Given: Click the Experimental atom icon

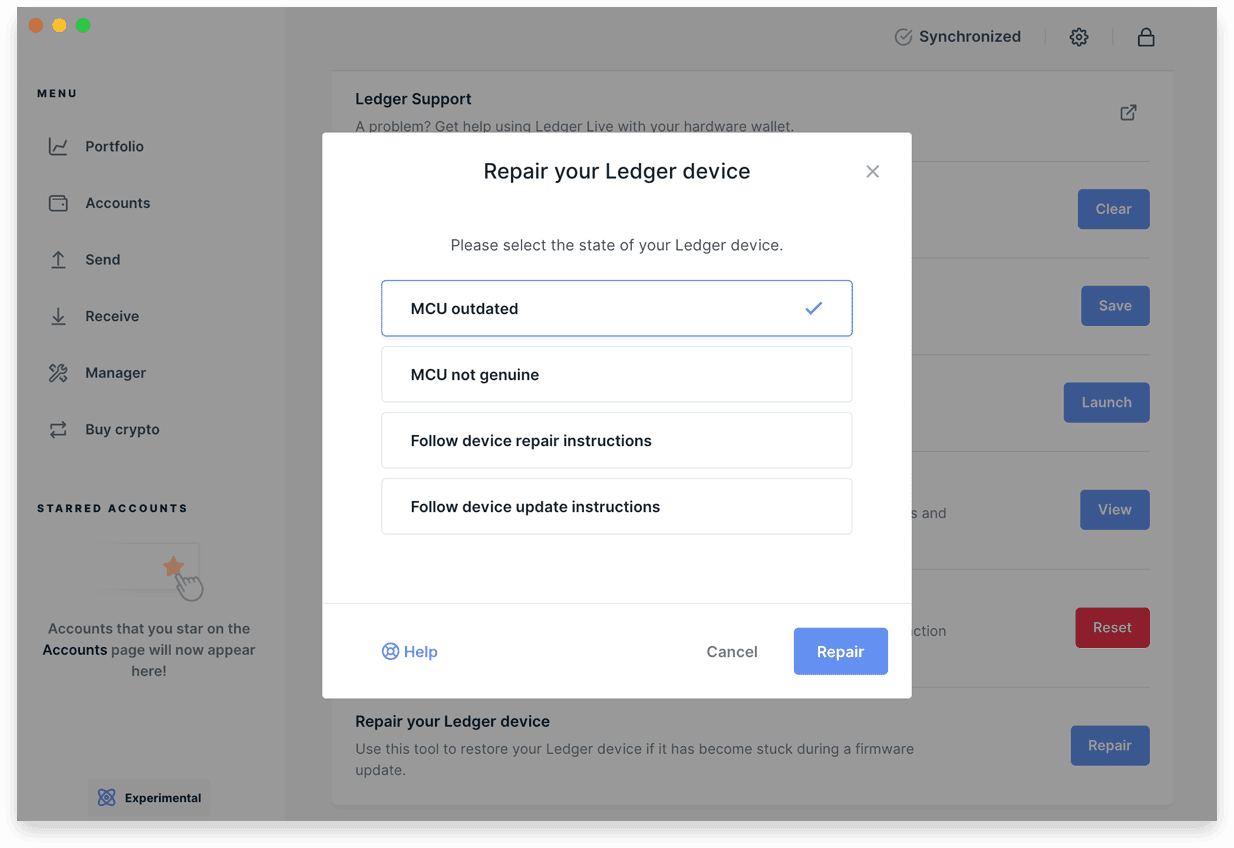Looking at the screenshot, I should (x=106, y=798).
